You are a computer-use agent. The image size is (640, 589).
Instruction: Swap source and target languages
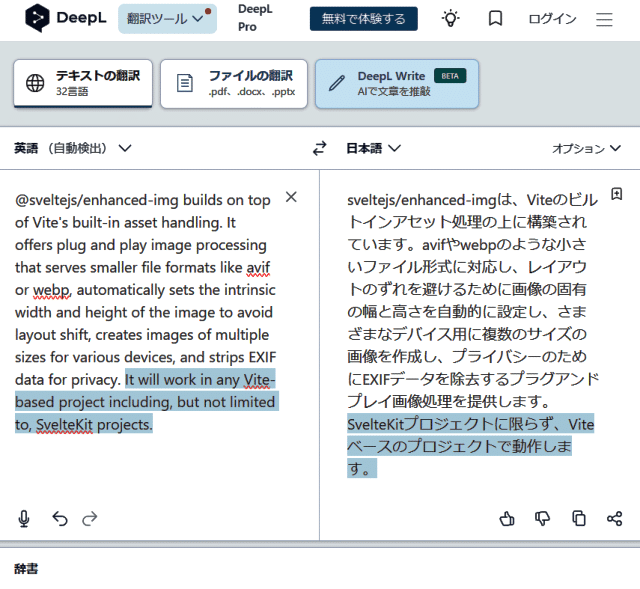coord(320,148)
